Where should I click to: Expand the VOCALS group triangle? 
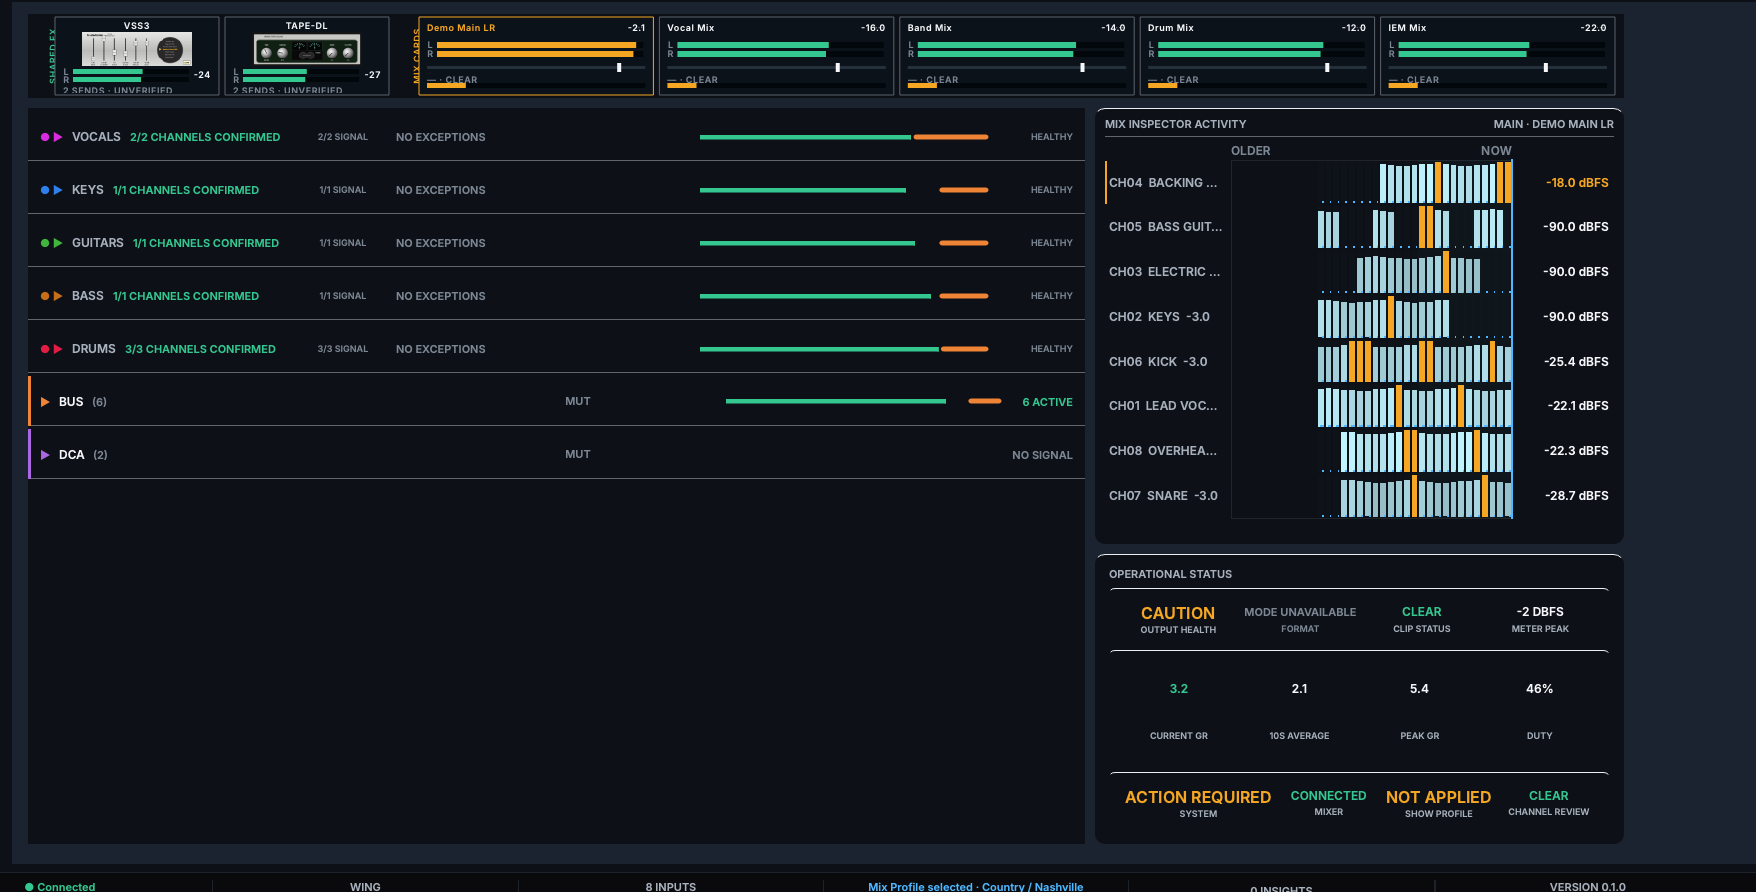click(x=58, y=137)
